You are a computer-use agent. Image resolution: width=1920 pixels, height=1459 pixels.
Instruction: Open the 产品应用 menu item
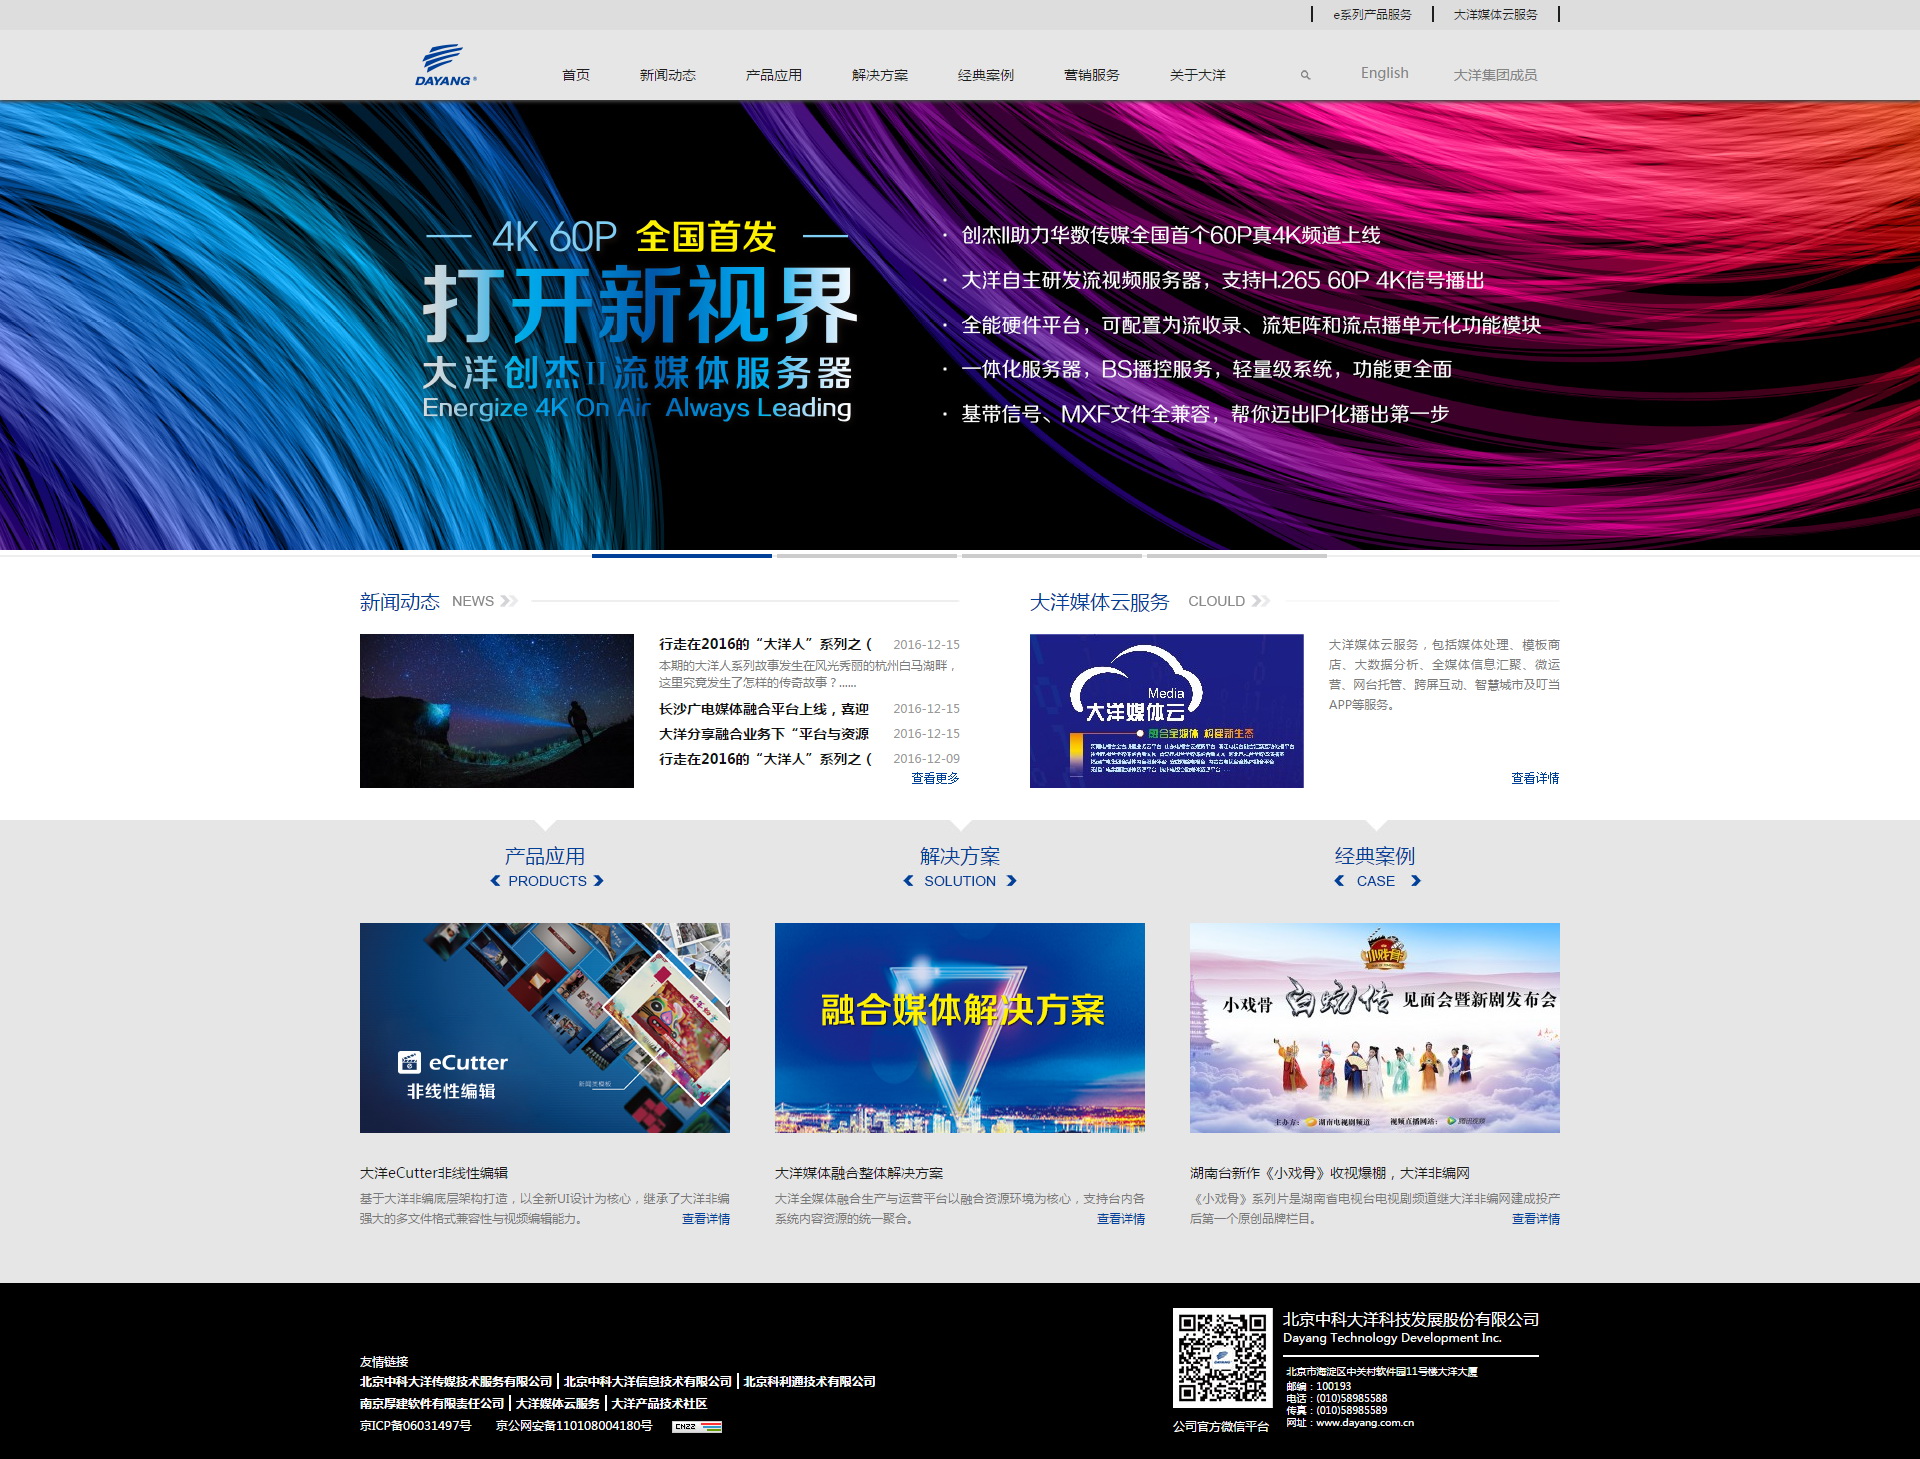[x=774, y=75]
